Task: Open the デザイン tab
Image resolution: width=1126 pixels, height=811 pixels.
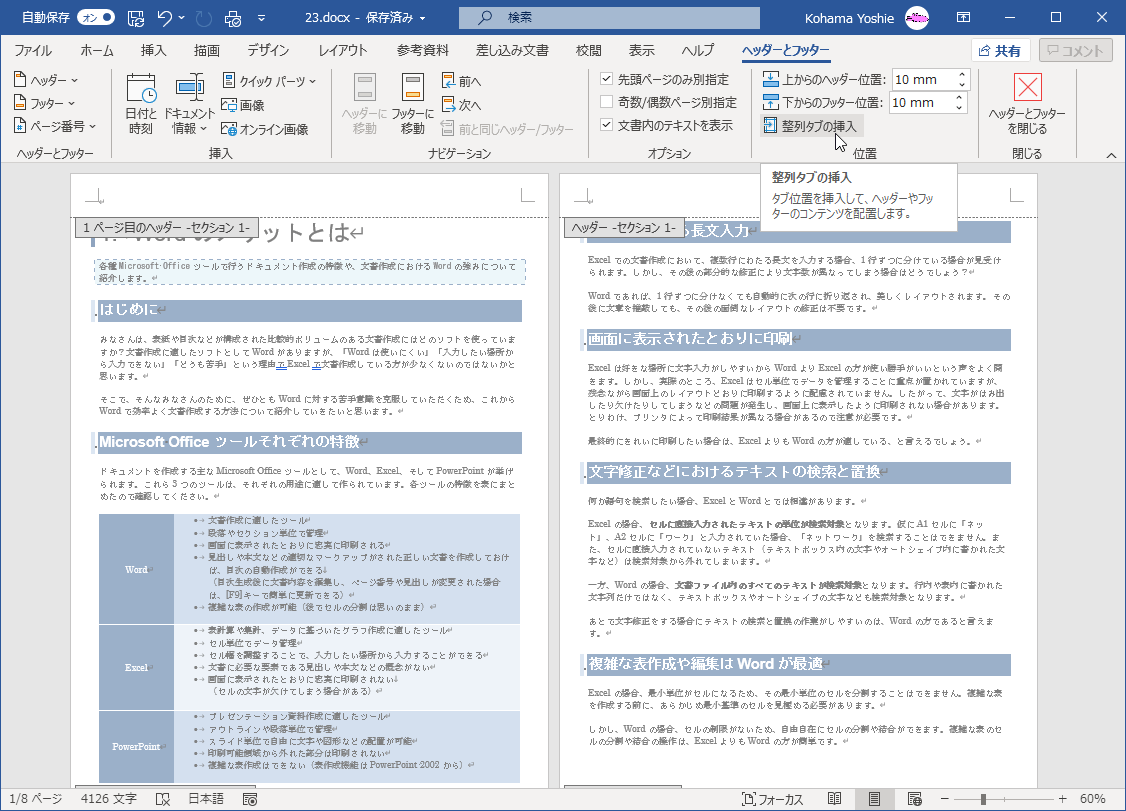Action: point(269,50)
